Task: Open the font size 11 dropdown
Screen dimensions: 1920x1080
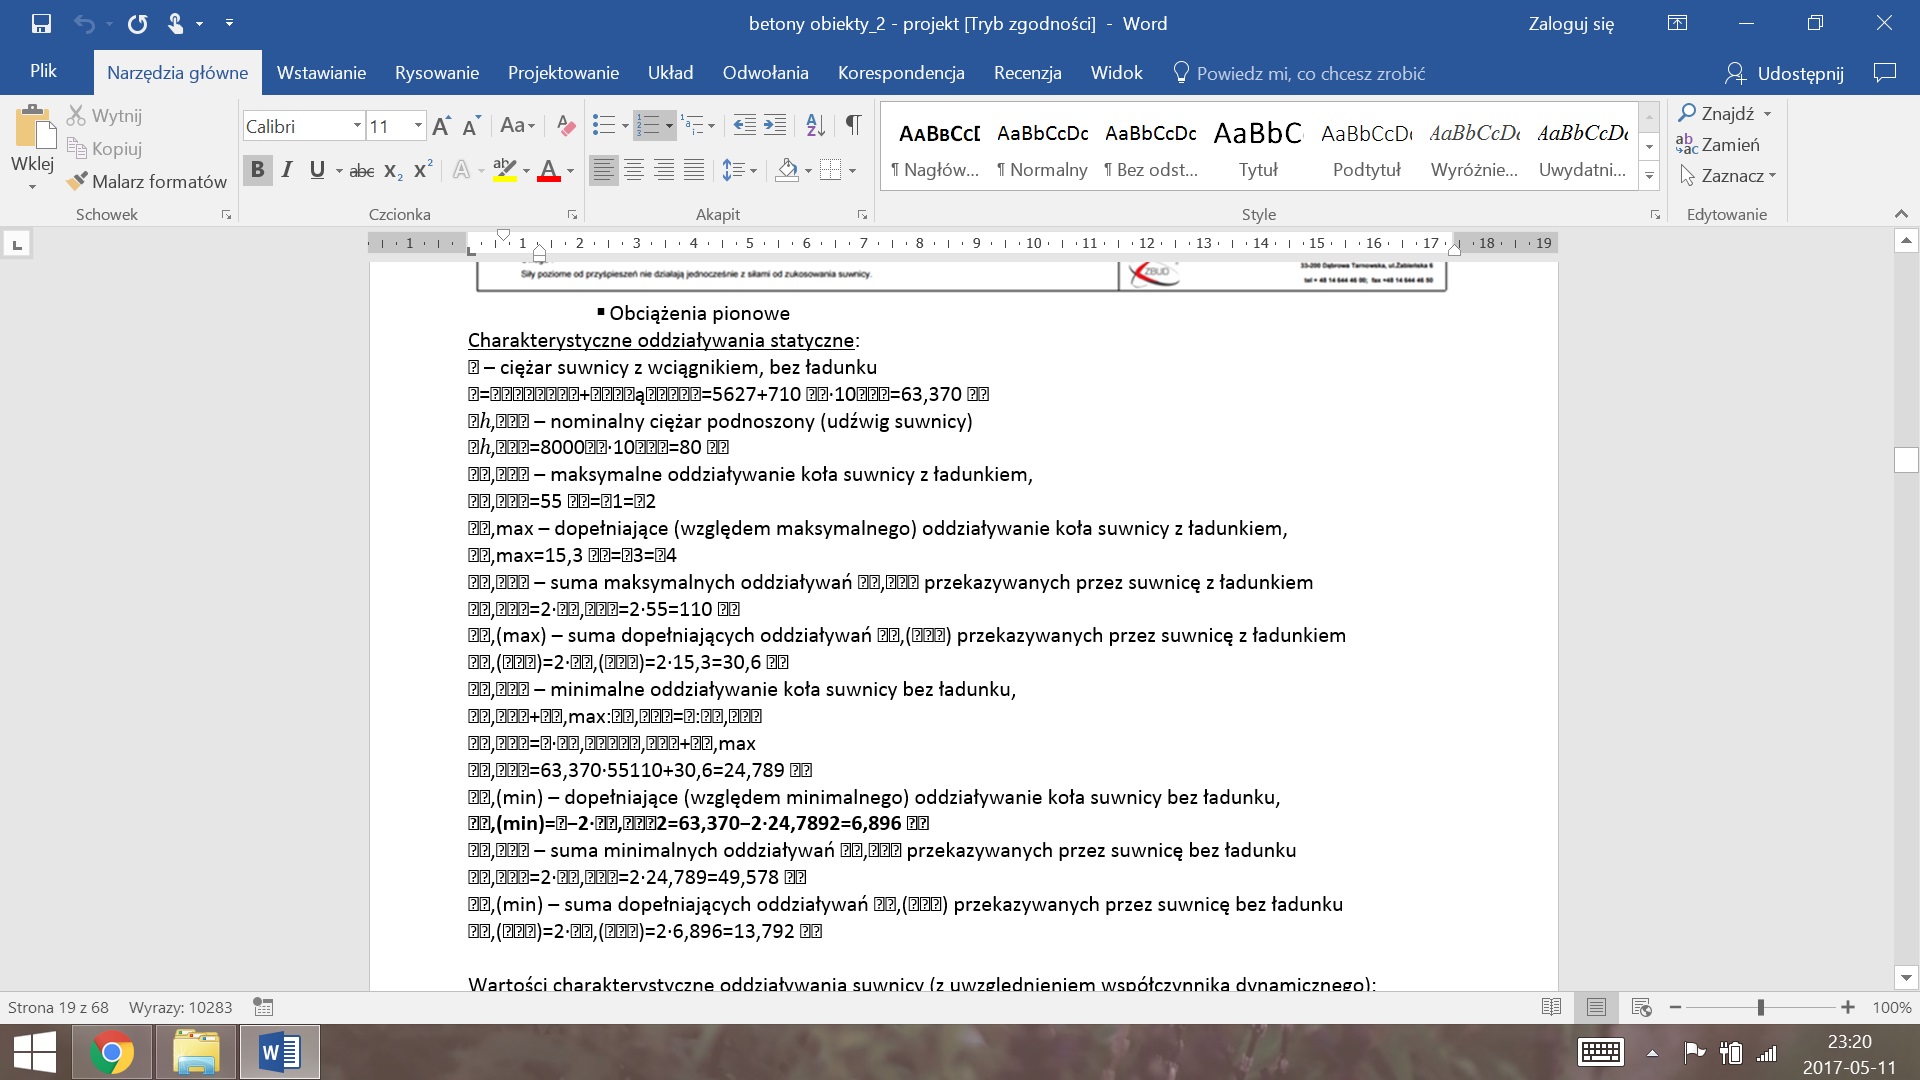Action: click(x=418, y=126)
